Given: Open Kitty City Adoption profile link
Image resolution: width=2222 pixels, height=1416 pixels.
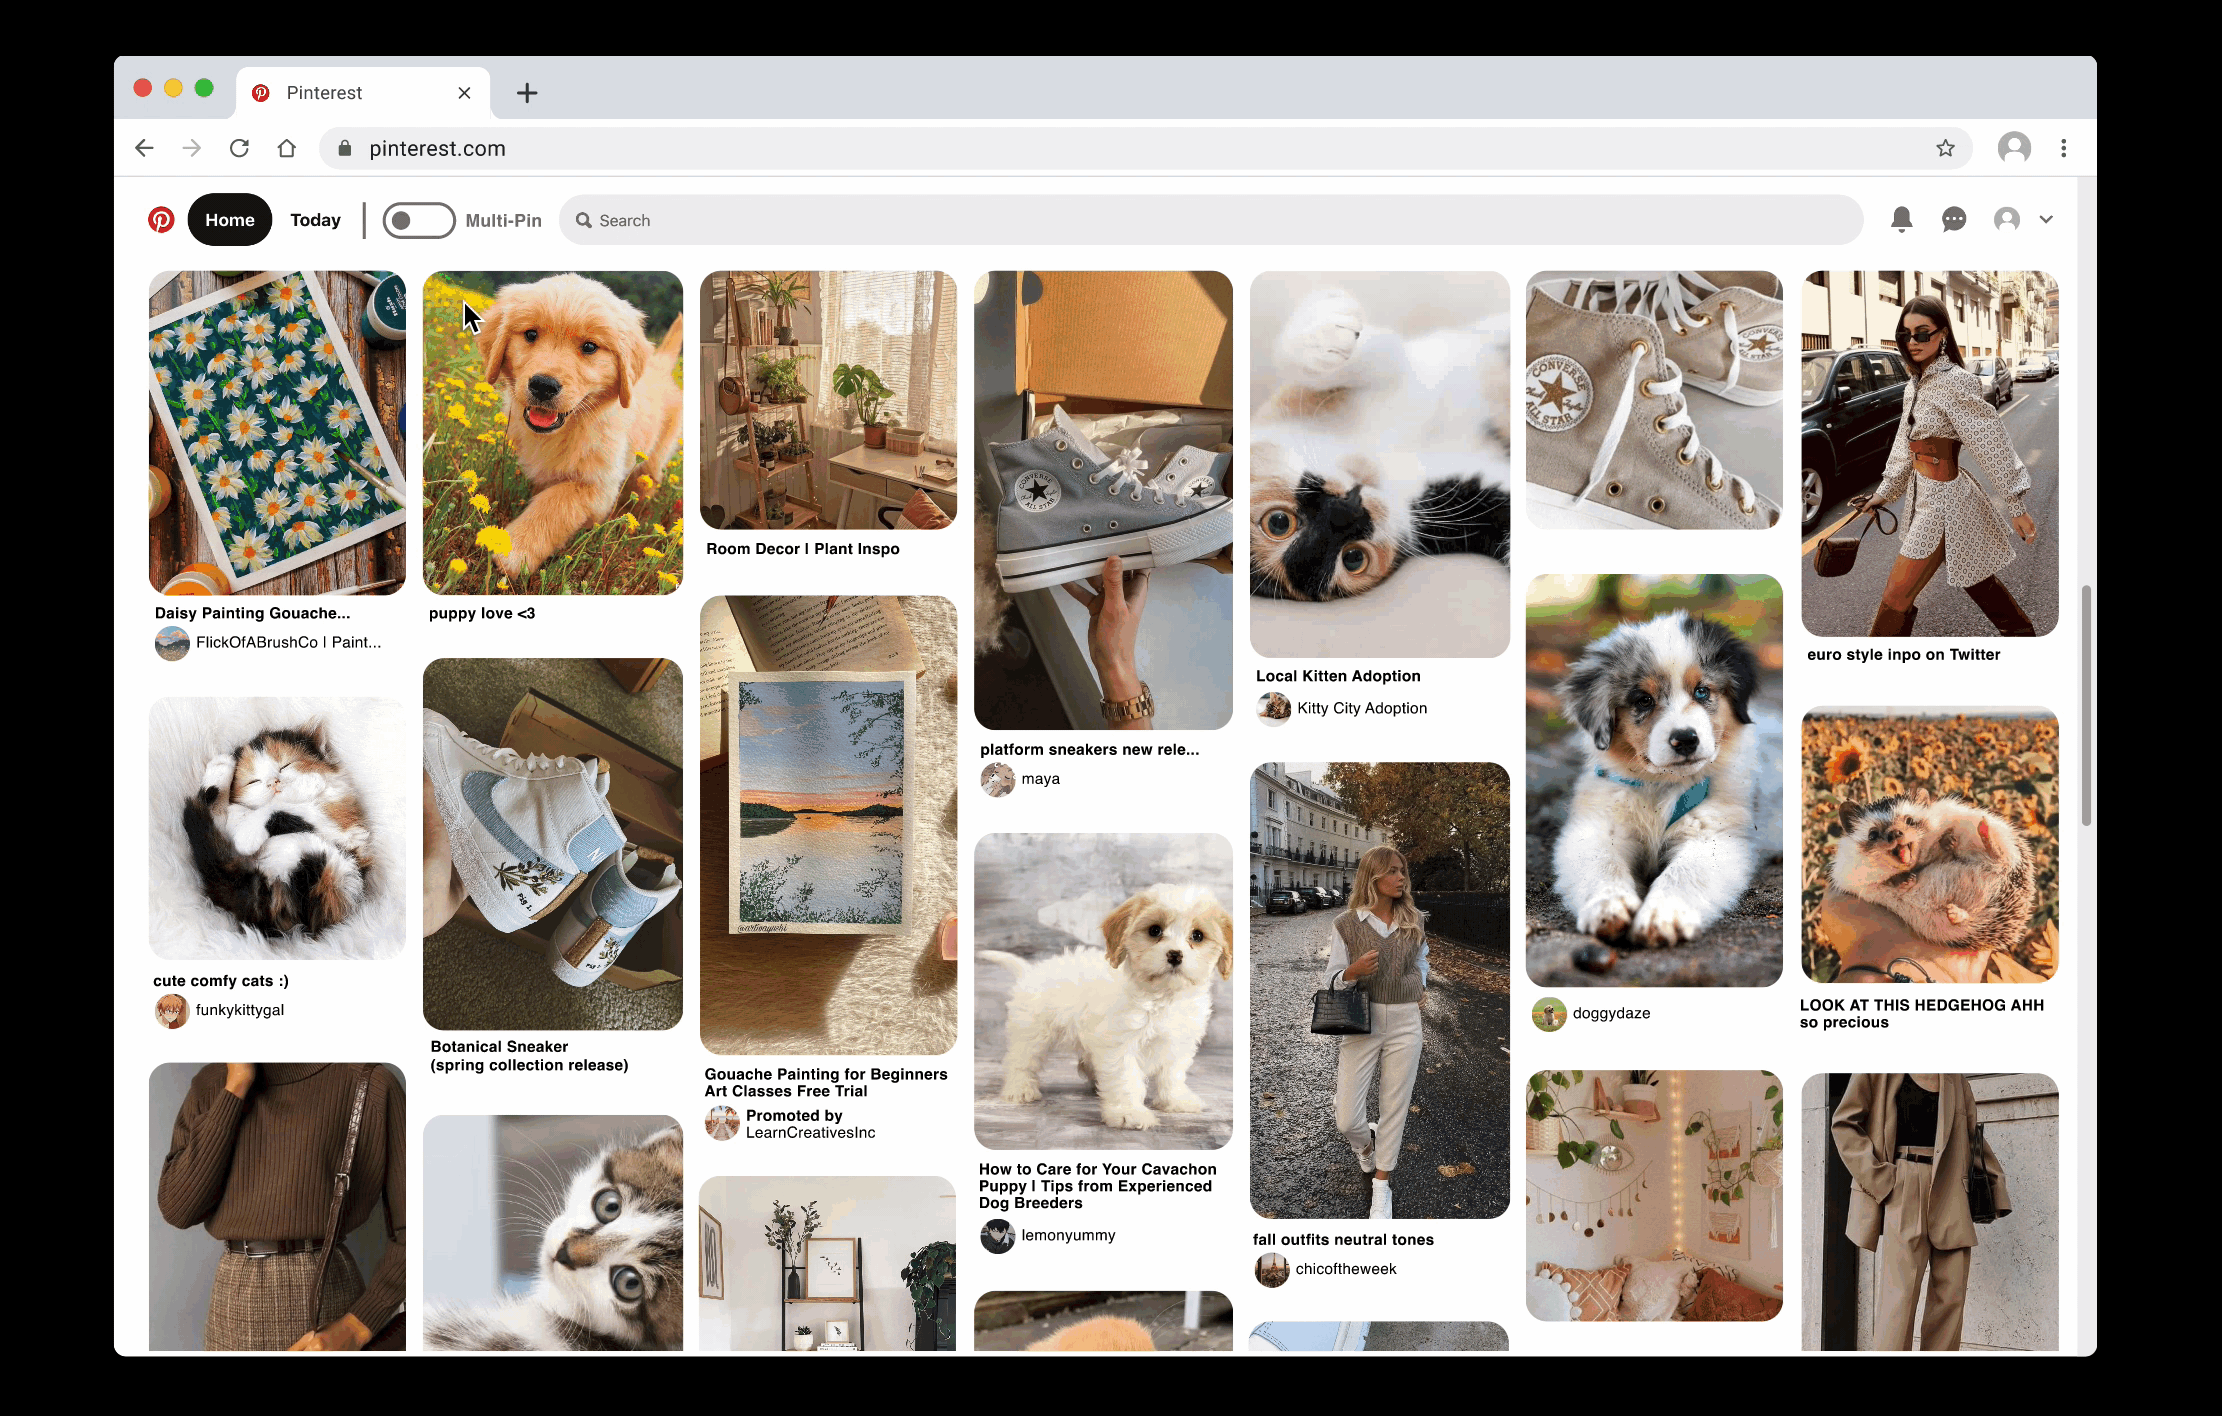Looking at the screenshot, I should point(1361,708).
